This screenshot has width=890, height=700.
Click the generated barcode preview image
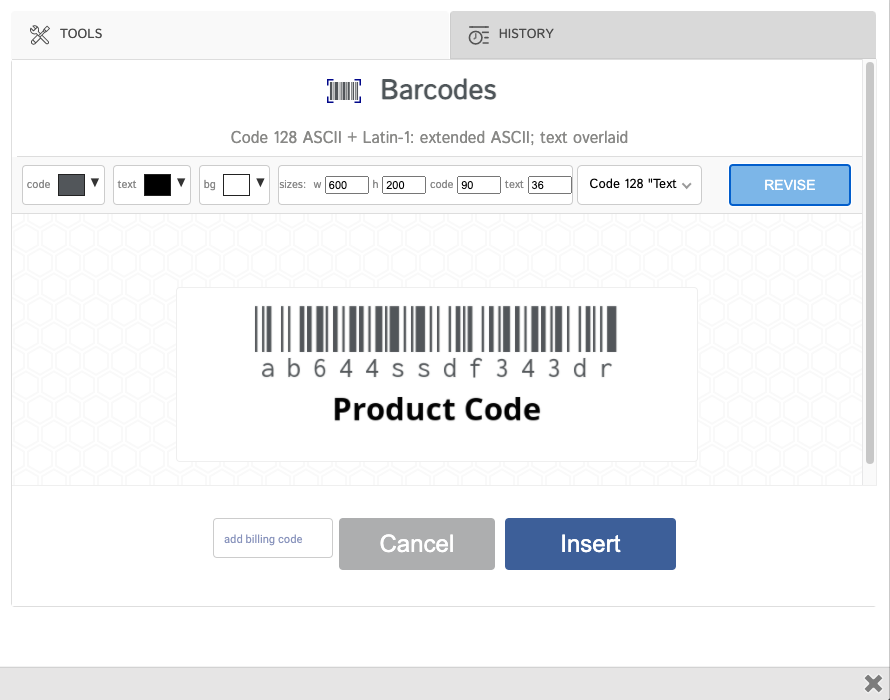click(436, 375)
